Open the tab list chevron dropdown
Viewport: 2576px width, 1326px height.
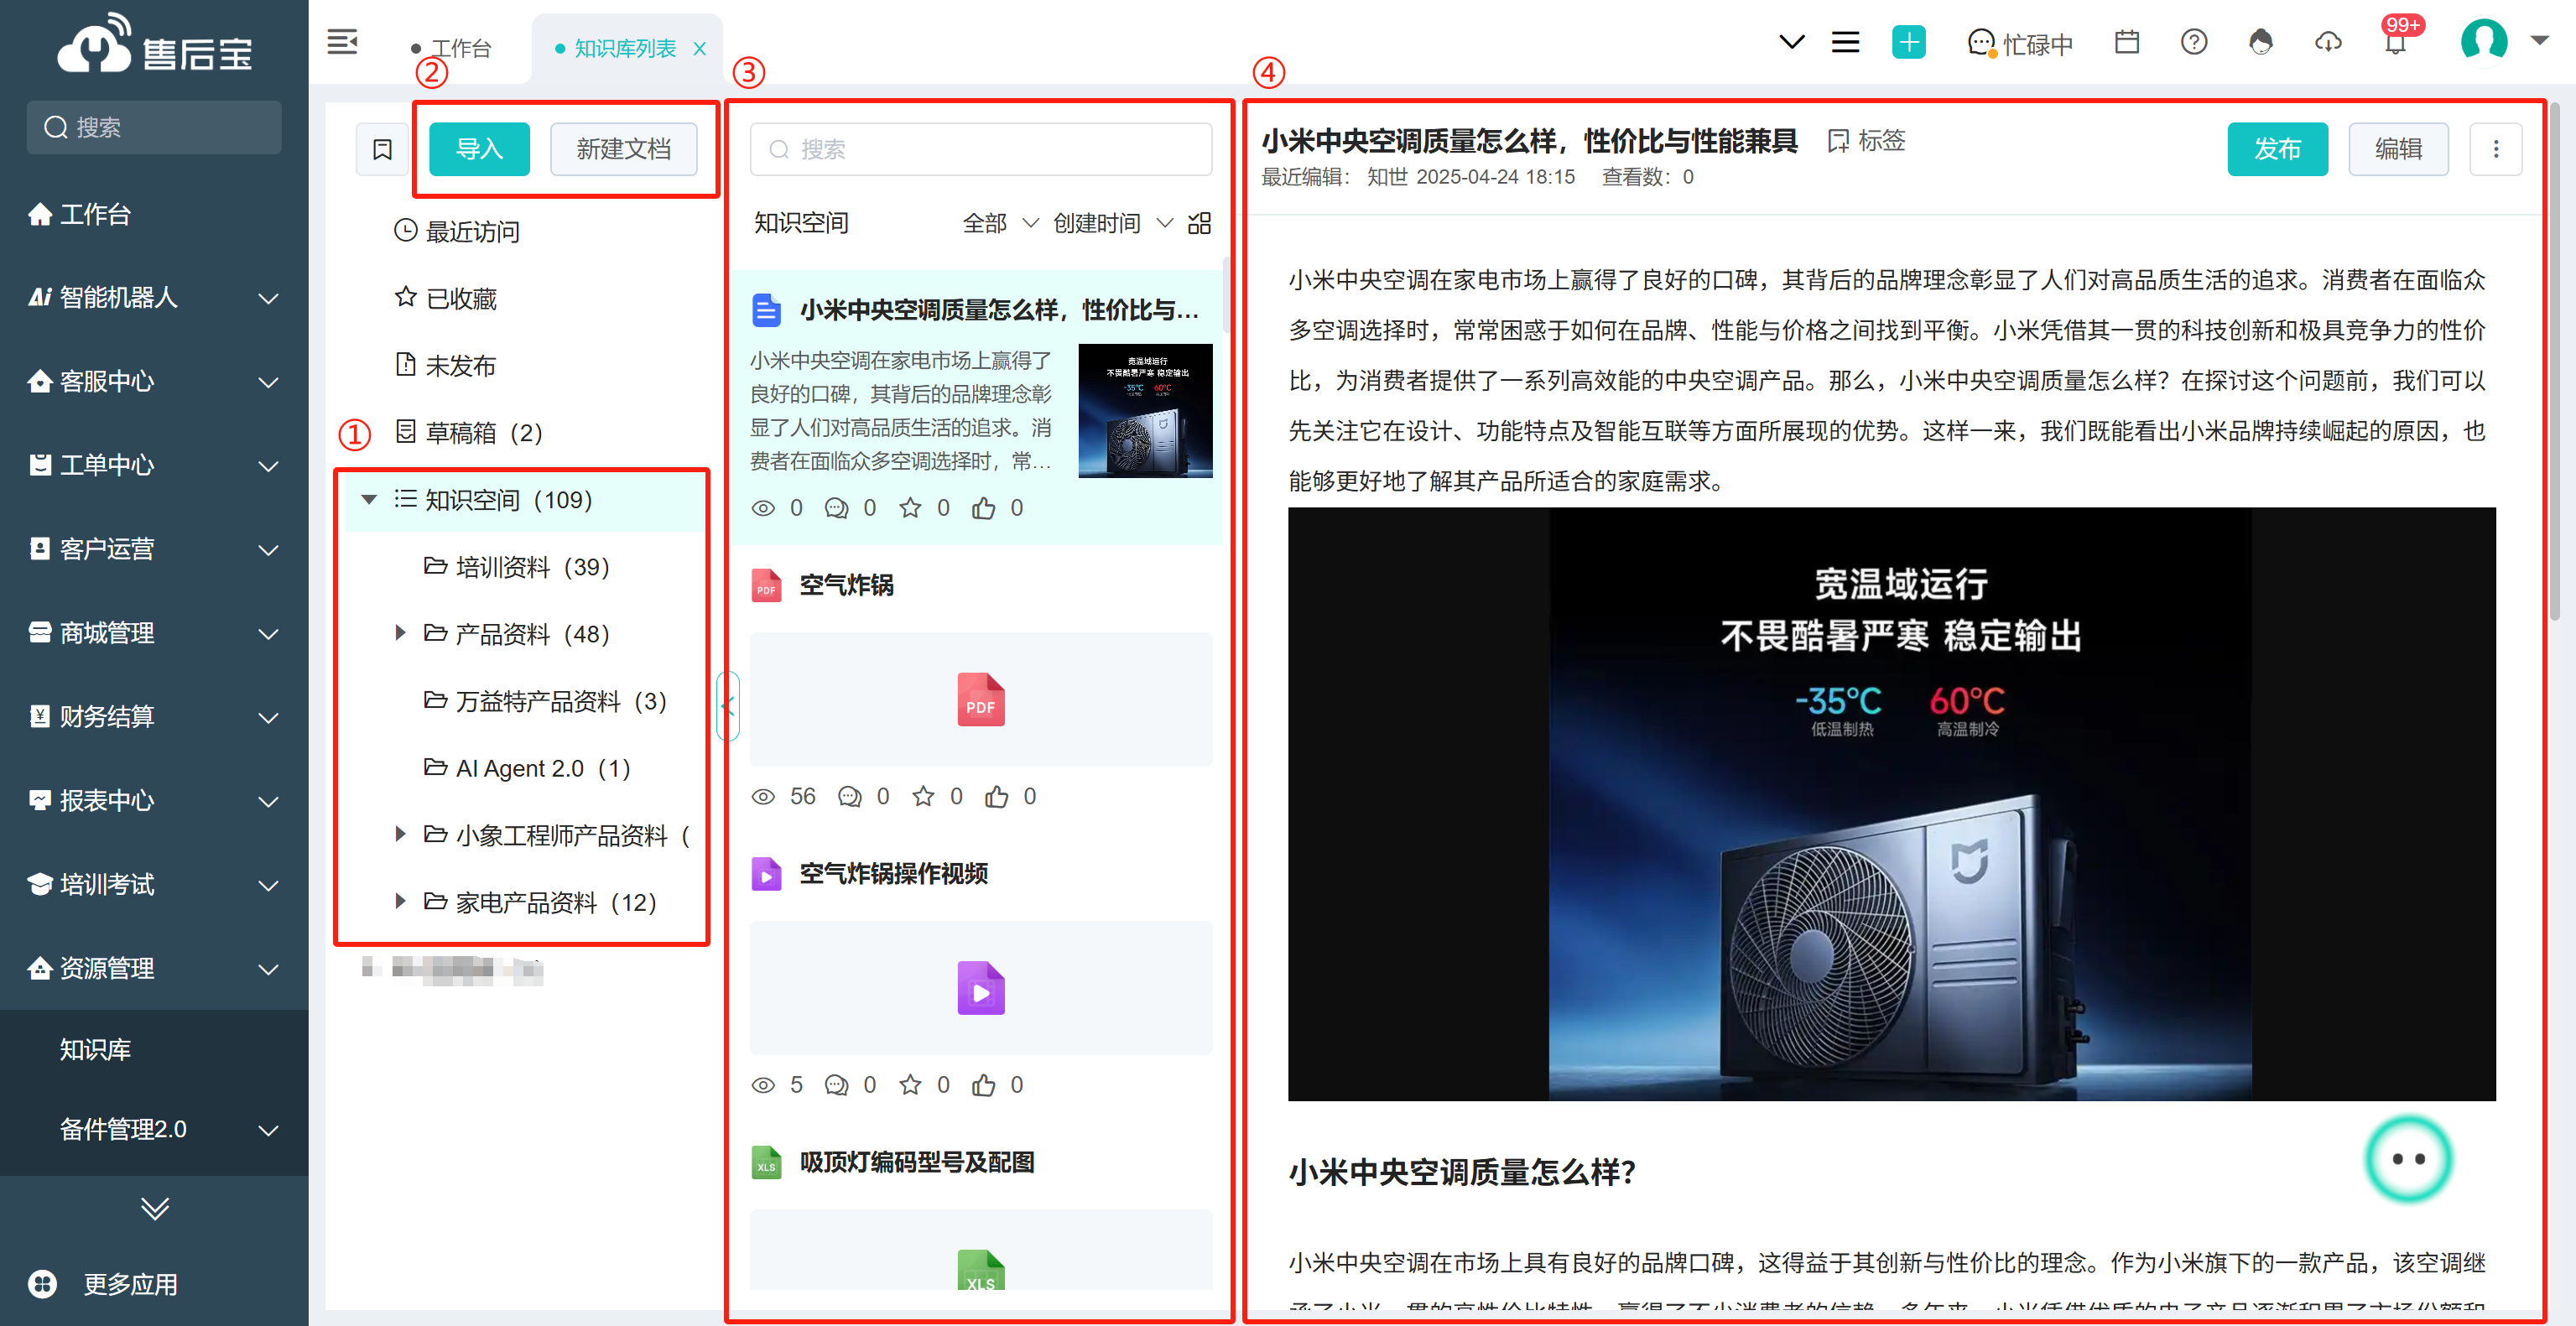(1791, 42)
